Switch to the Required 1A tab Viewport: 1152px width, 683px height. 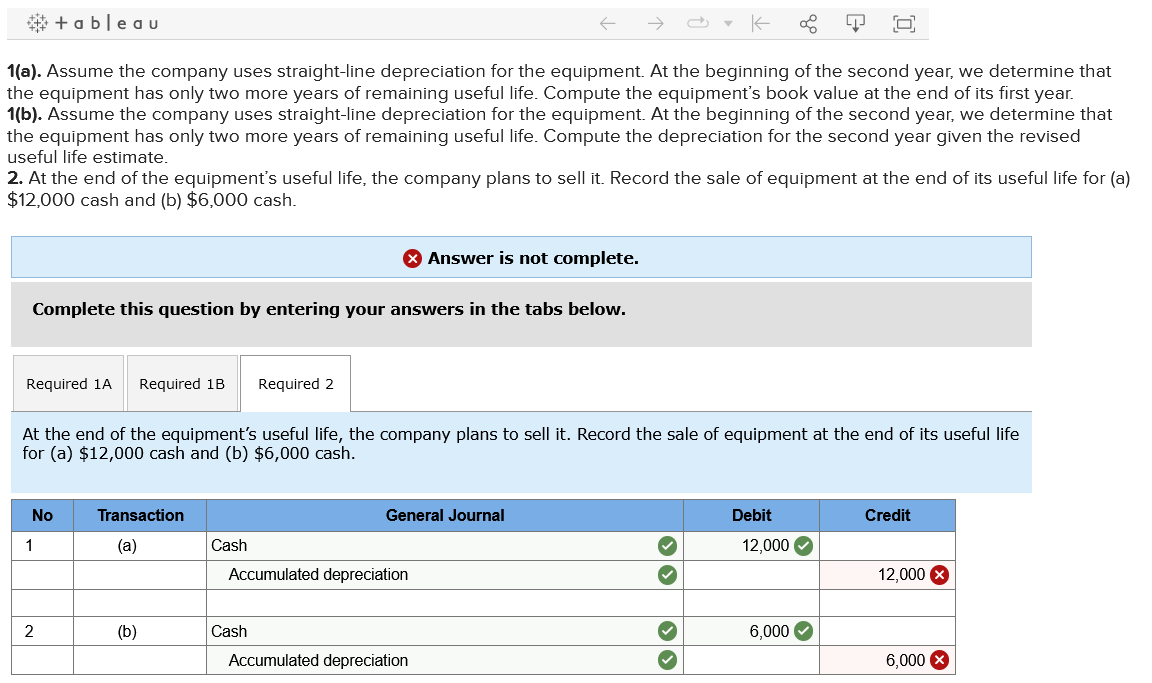click(67, 383)
